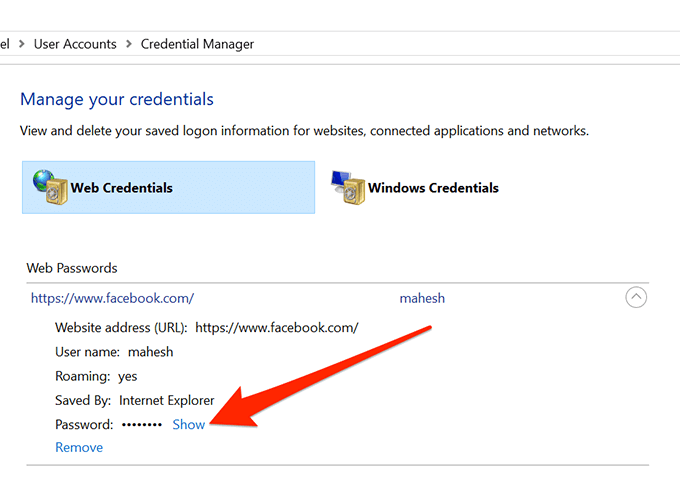Click the mahesh name in entry header
Image resolution: width=680 pixels, height=482 pixels.
[x=422, y=298]
